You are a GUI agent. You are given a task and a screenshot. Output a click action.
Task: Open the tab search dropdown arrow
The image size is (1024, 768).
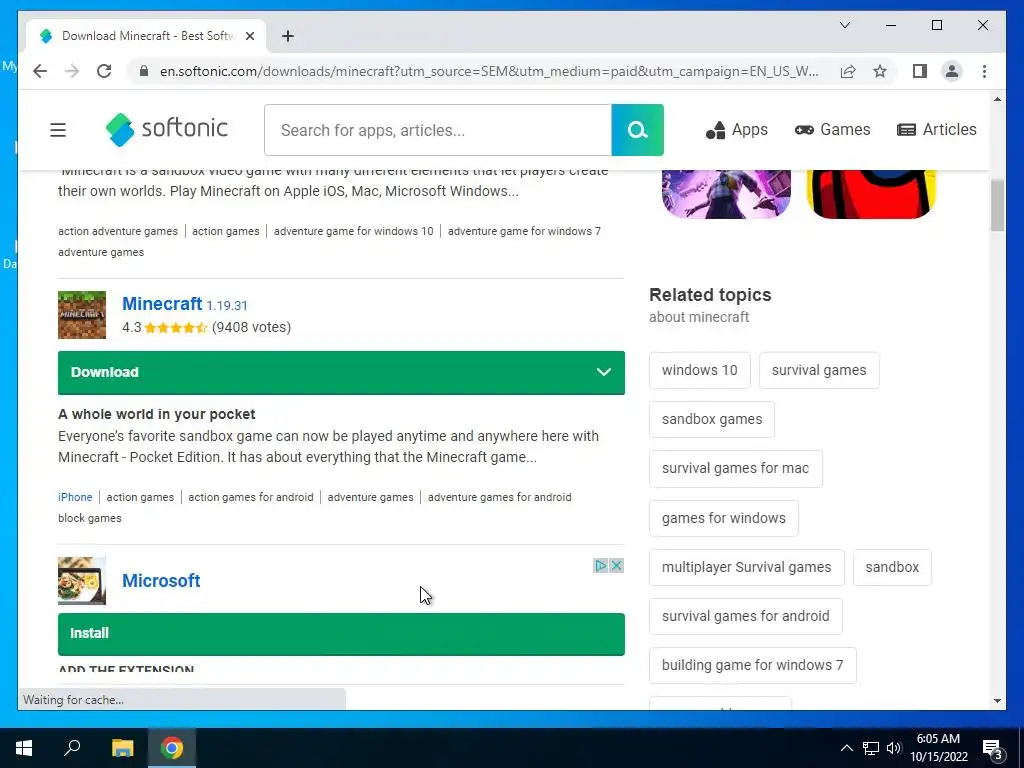[x=845, y=25]
